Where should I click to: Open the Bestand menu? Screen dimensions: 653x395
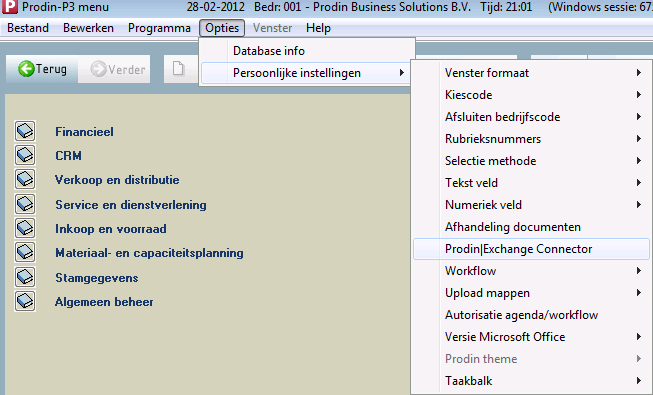pyautogui.click(x=28, y=28)
